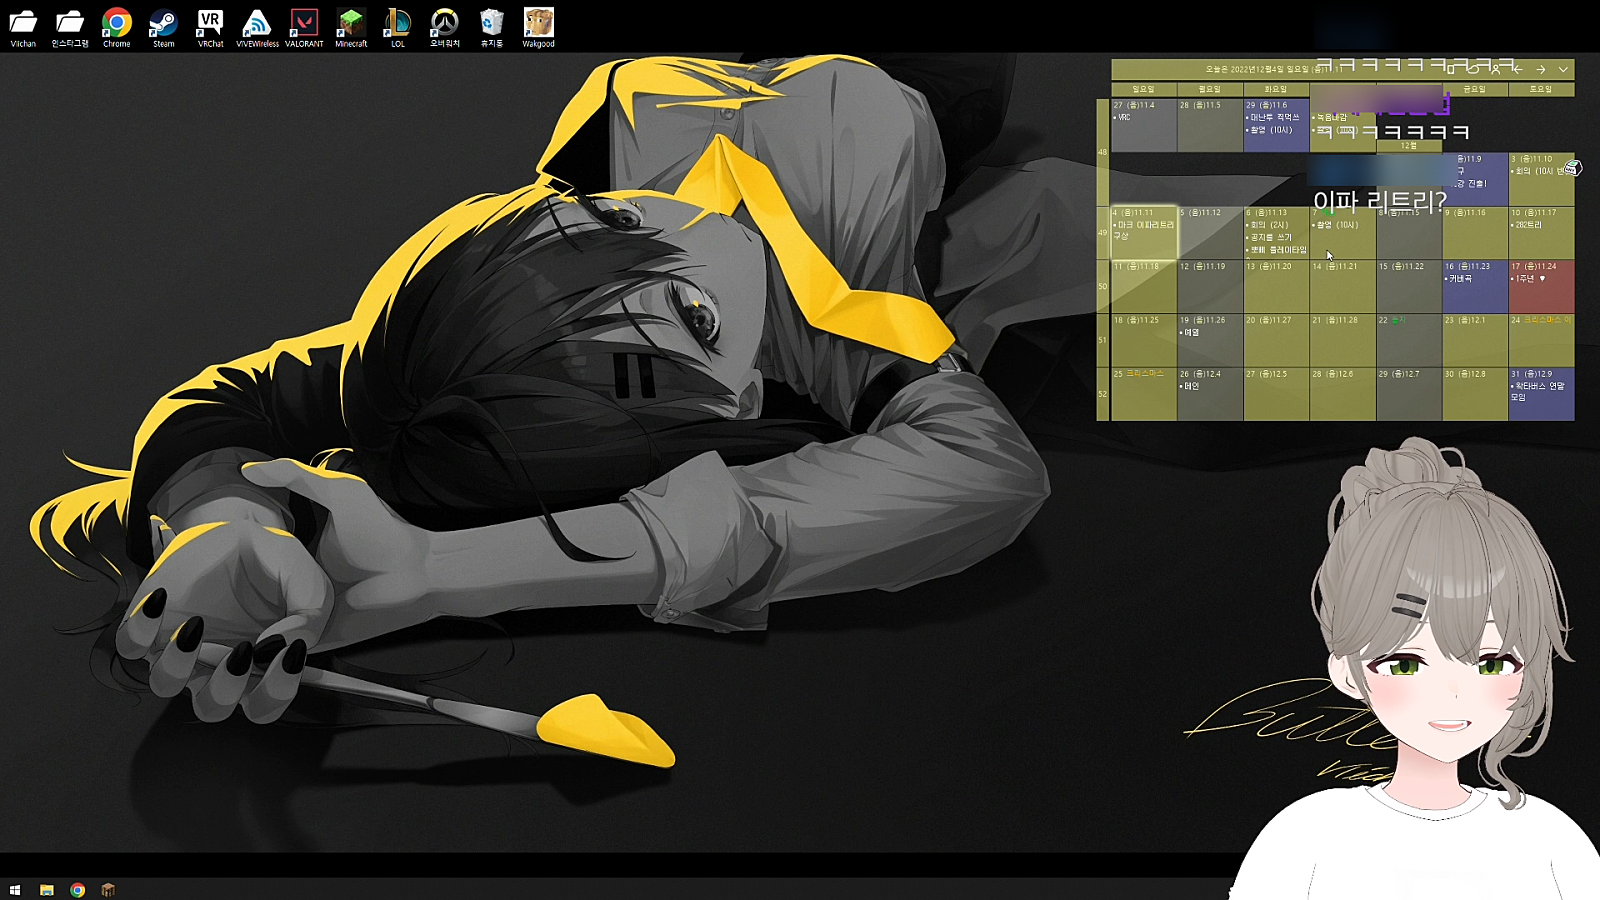Go to previous month in the calendar widget

pos(1518,69)
